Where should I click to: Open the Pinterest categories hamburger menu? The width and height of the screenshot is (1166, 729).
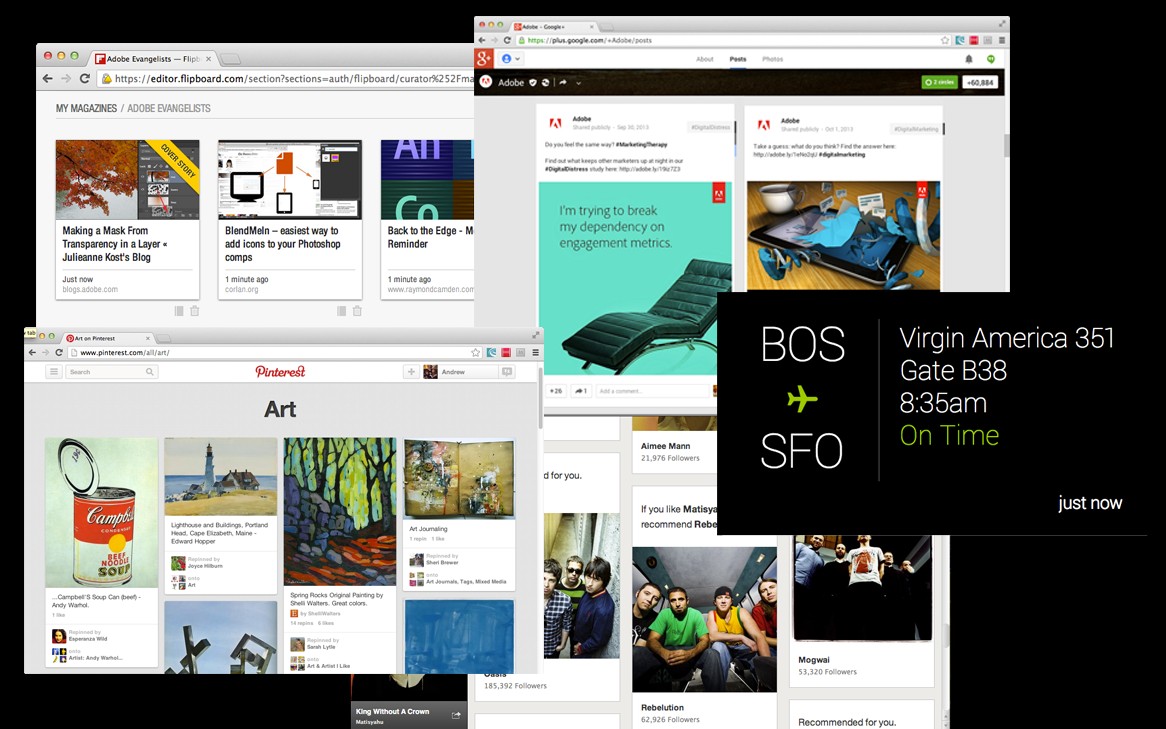54,372
